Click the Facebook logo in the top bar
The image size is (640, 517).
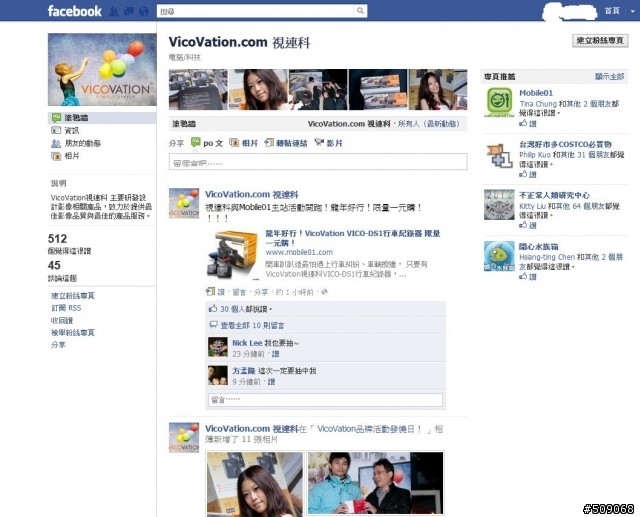(74, 11)
